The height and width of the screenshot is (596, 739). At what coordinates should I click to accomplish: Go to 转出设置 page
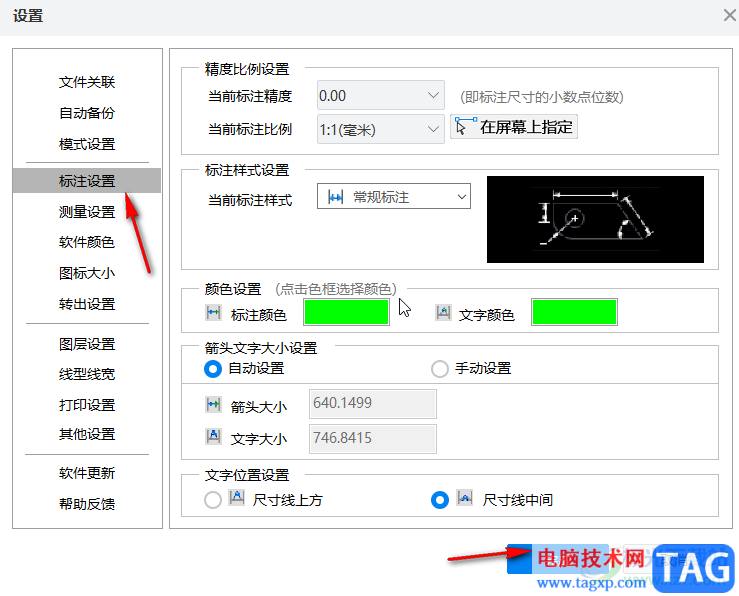tap(87, 304)
